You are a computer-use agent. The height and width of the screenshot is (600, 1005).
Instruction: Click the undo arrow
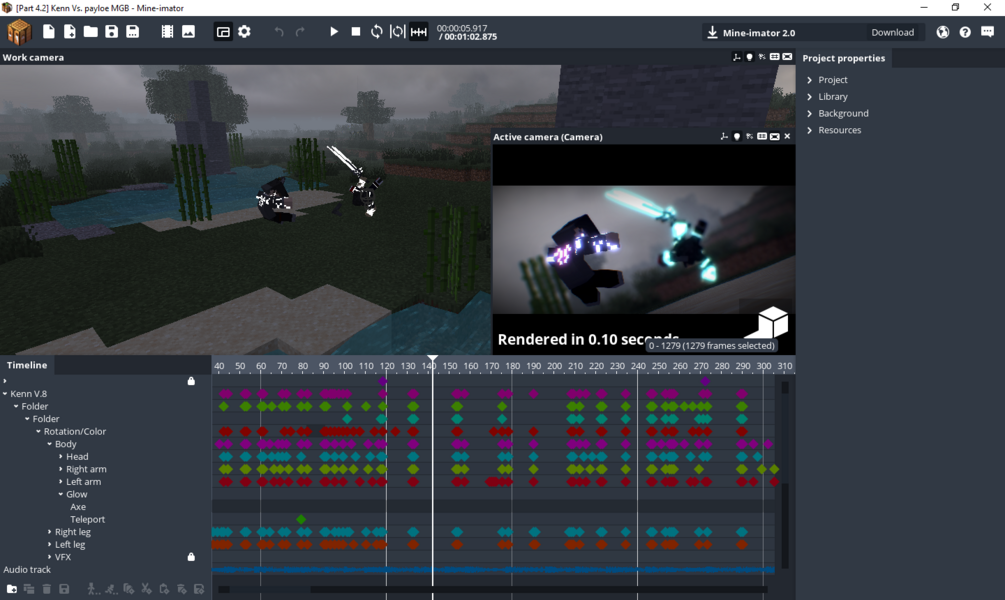click(x=279, y=31)
